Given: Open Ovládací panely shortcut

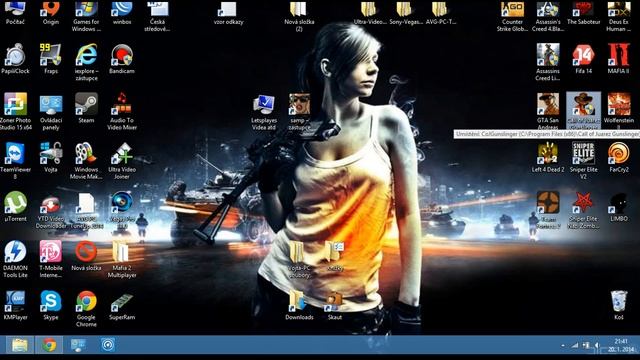Looking at the screenshot, I should coord(51,111).
